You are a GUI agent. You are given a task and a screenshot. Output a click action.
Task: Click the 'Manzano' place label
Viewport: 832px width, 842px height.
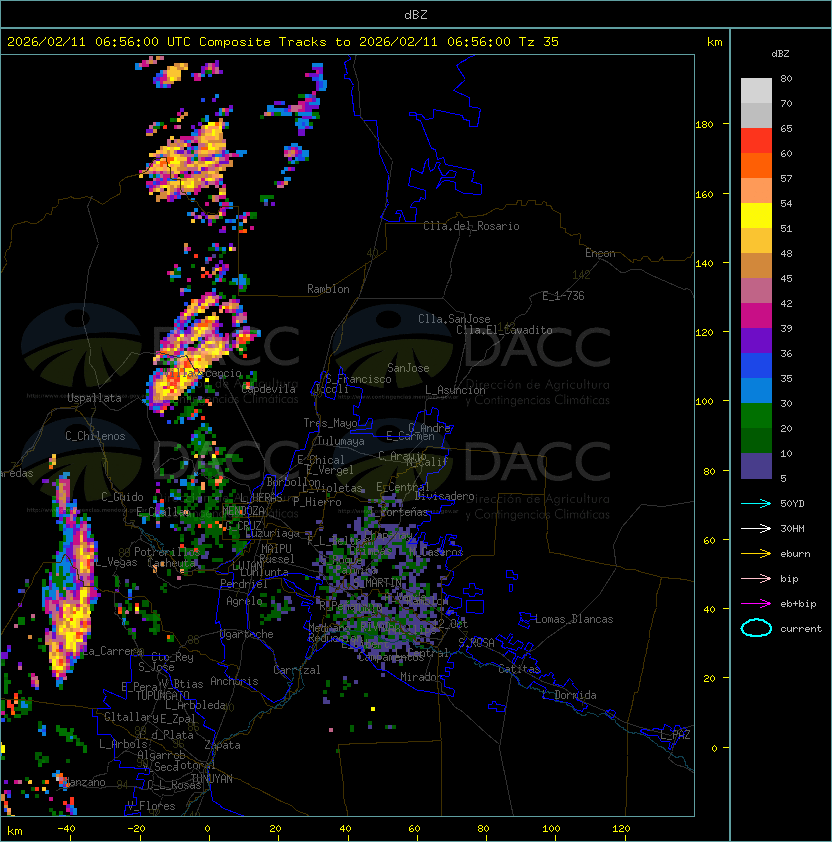tap(86, 782)
